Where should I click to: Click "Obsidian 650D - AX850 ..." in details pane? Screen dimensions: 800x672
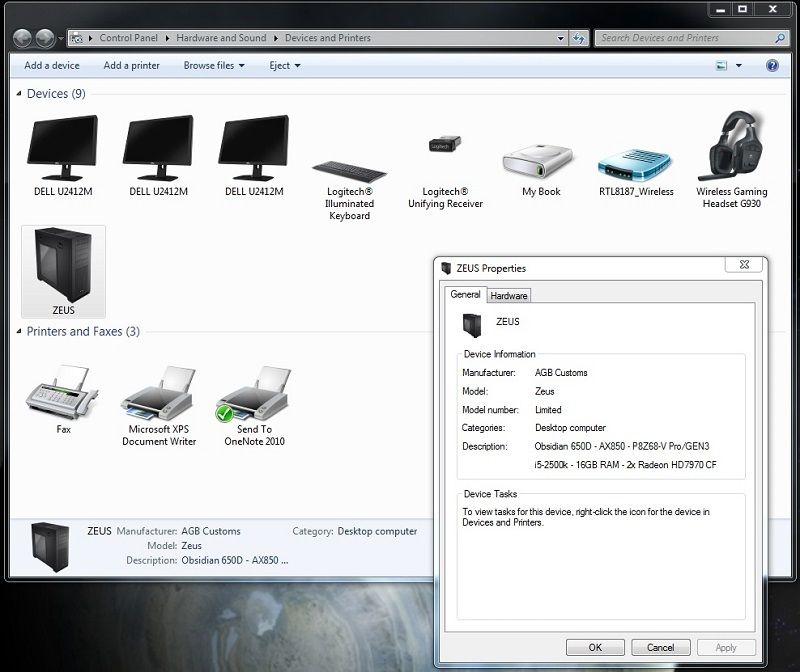click(235, 560)
